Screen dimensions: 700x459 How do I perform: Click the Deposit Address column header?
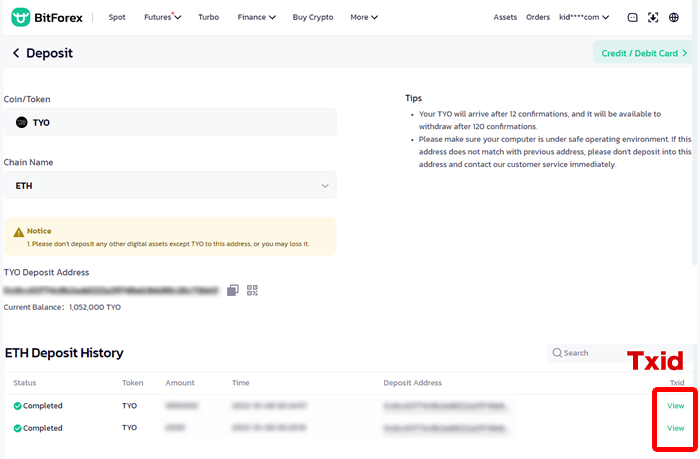point(412,383)
